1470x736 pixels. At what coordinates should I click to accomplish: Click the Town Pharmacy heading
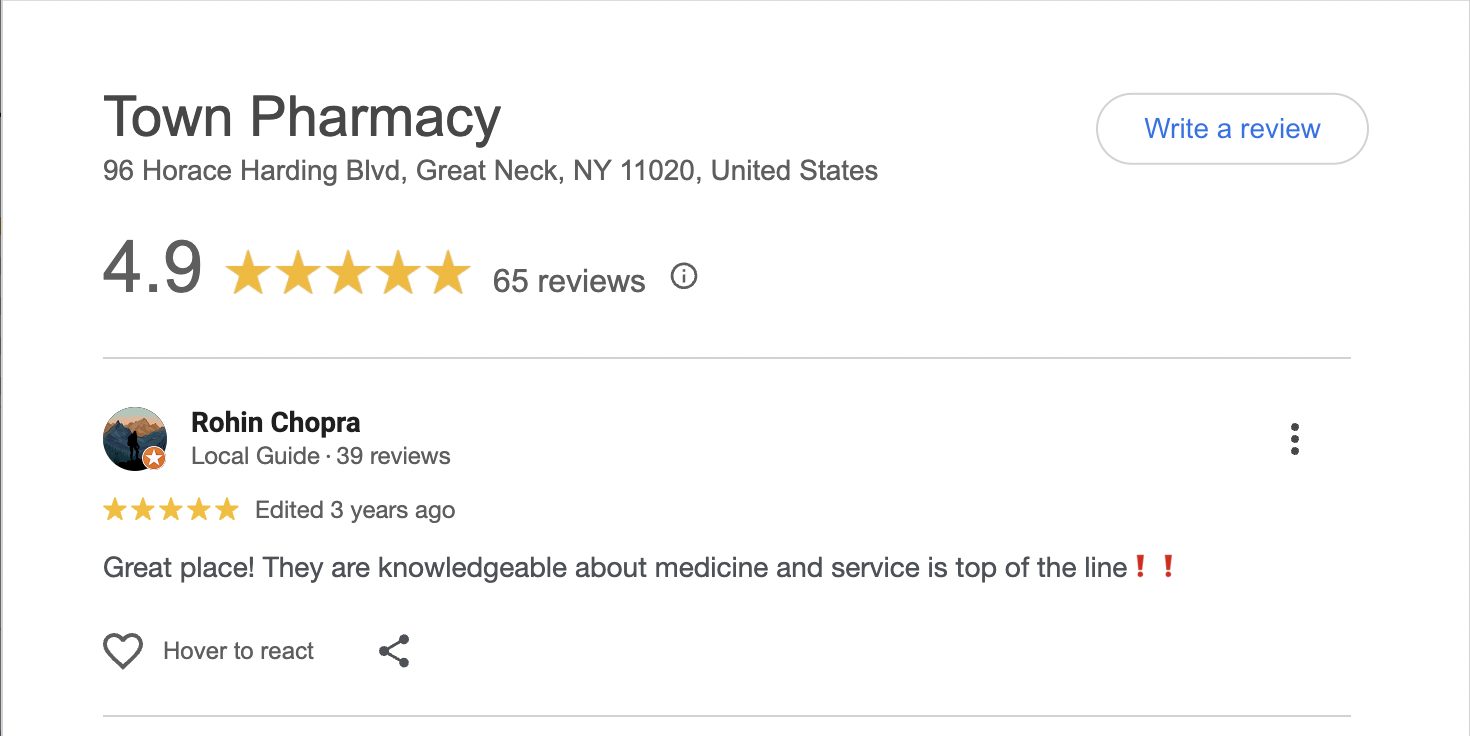[x=301, y=117]
